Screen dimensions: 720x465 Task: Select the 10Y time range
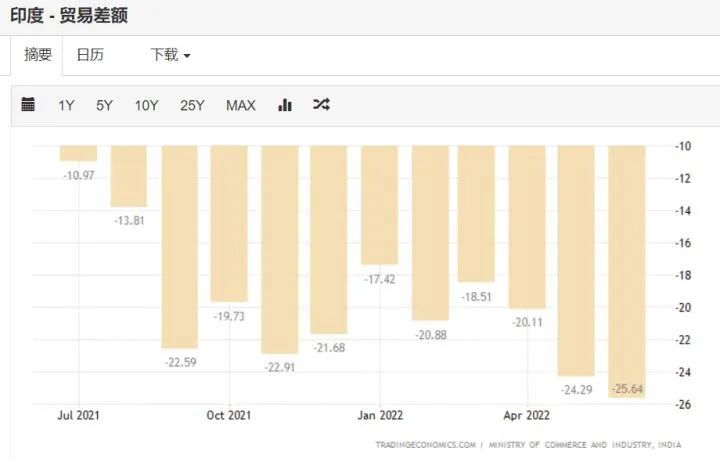tap(146, 105)
